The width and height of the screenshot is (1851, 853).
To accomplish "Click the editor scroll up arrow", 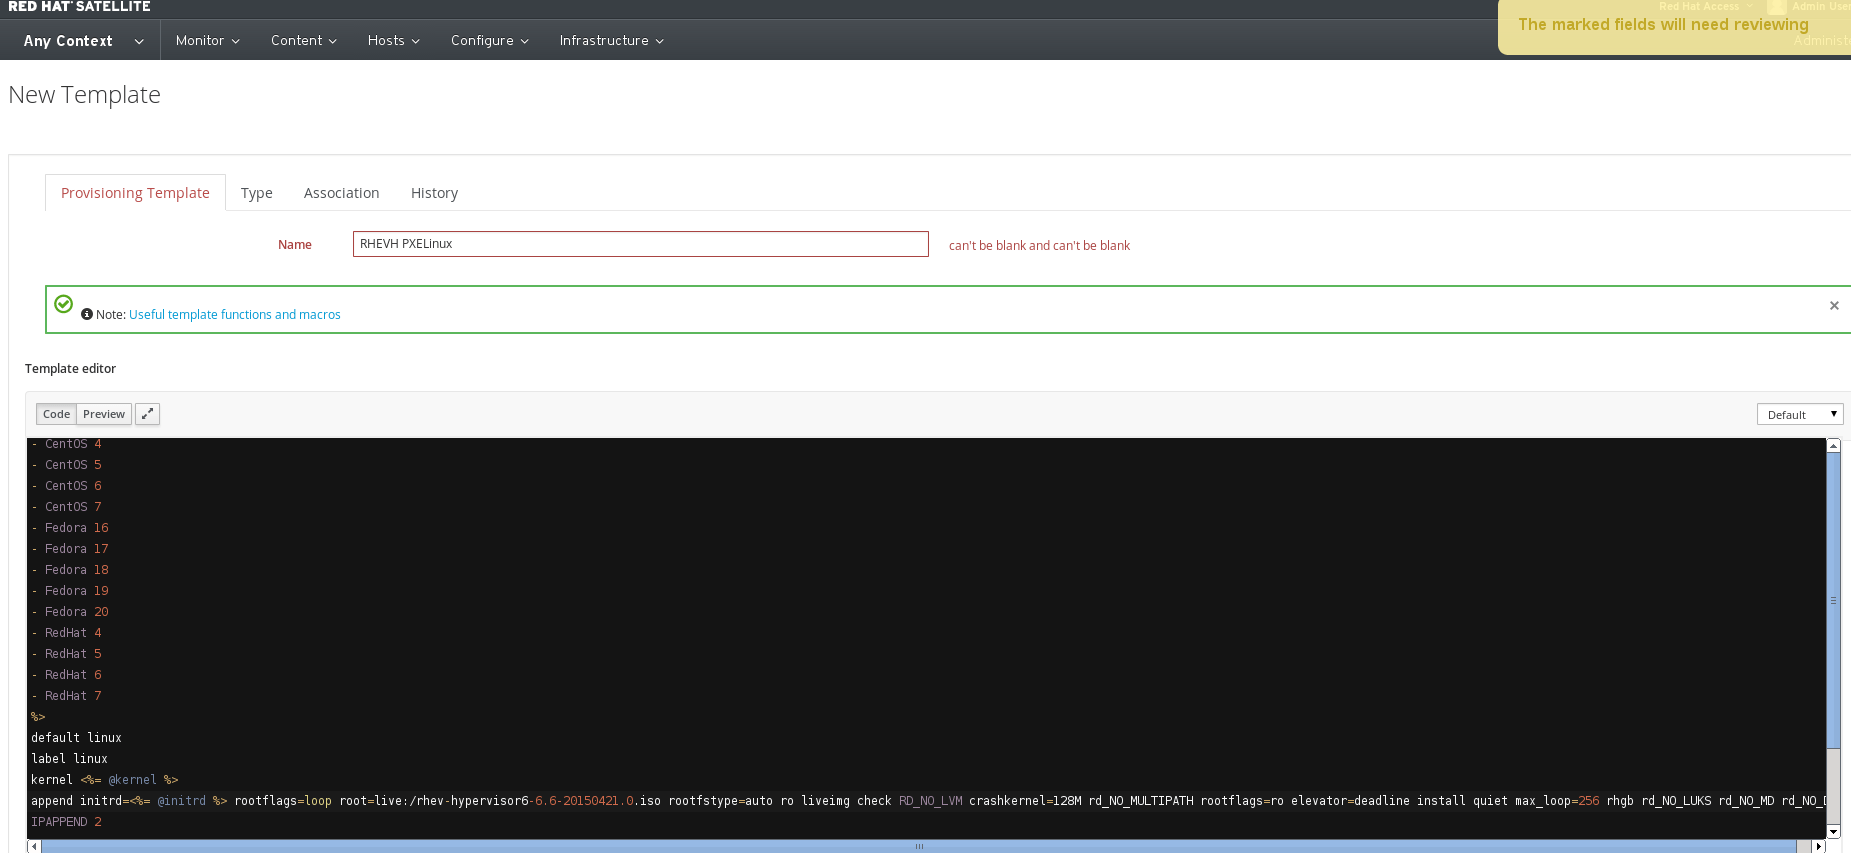I will [1834, 445].
